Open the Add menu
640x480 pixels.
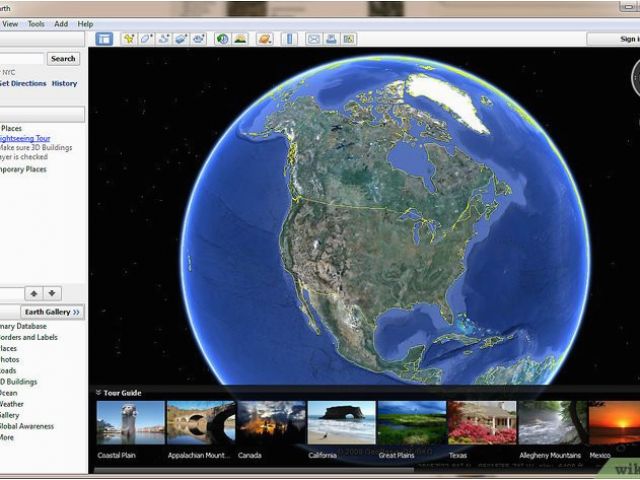click(x=61, y=24)
